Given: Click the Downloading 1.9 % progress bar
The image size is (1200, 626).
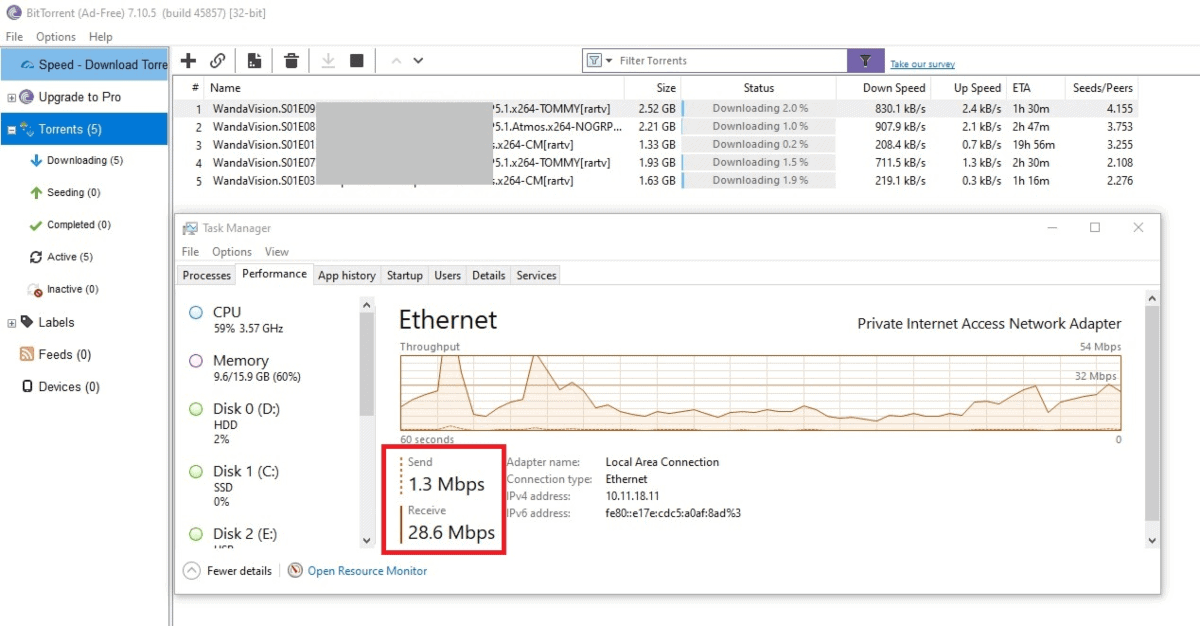Looking at the screenshot, I should (x=759, y=180).
